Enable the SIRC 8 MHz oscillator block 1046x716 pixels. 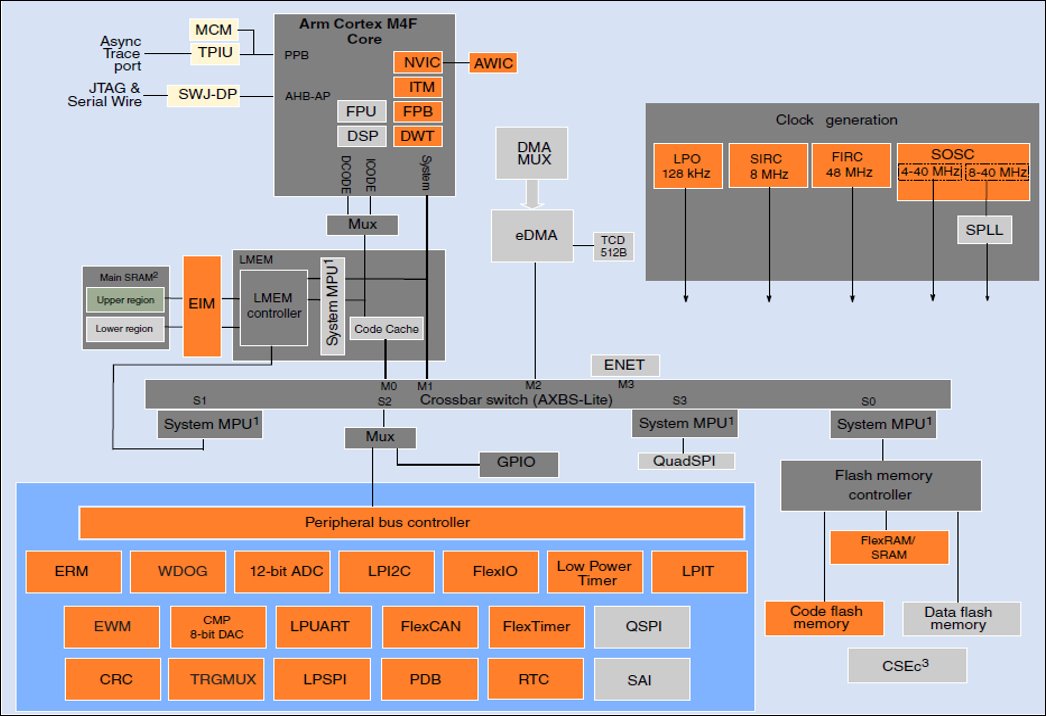tap(770, 164)
